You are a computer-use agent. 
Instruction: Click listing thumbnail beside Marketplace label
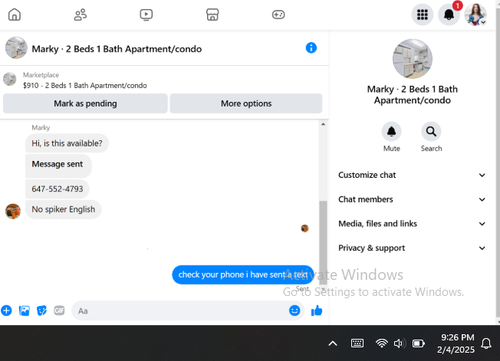pyautogui.click(x=10, y=79)
